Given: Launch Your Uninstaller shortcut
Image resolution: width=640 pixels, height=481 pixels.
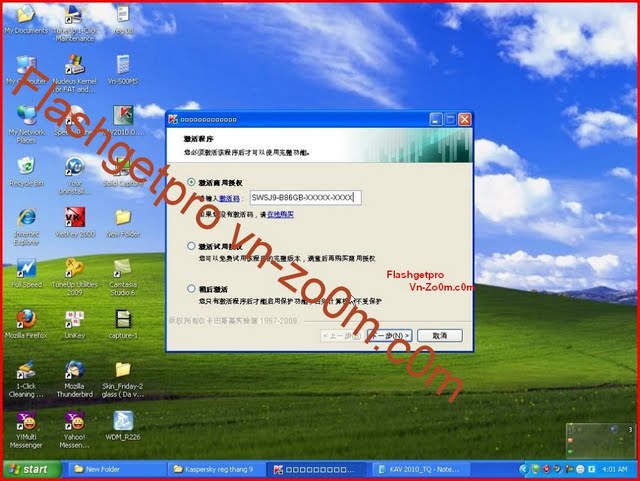Looking at the screenshot, I should click(x=74, y=175).
